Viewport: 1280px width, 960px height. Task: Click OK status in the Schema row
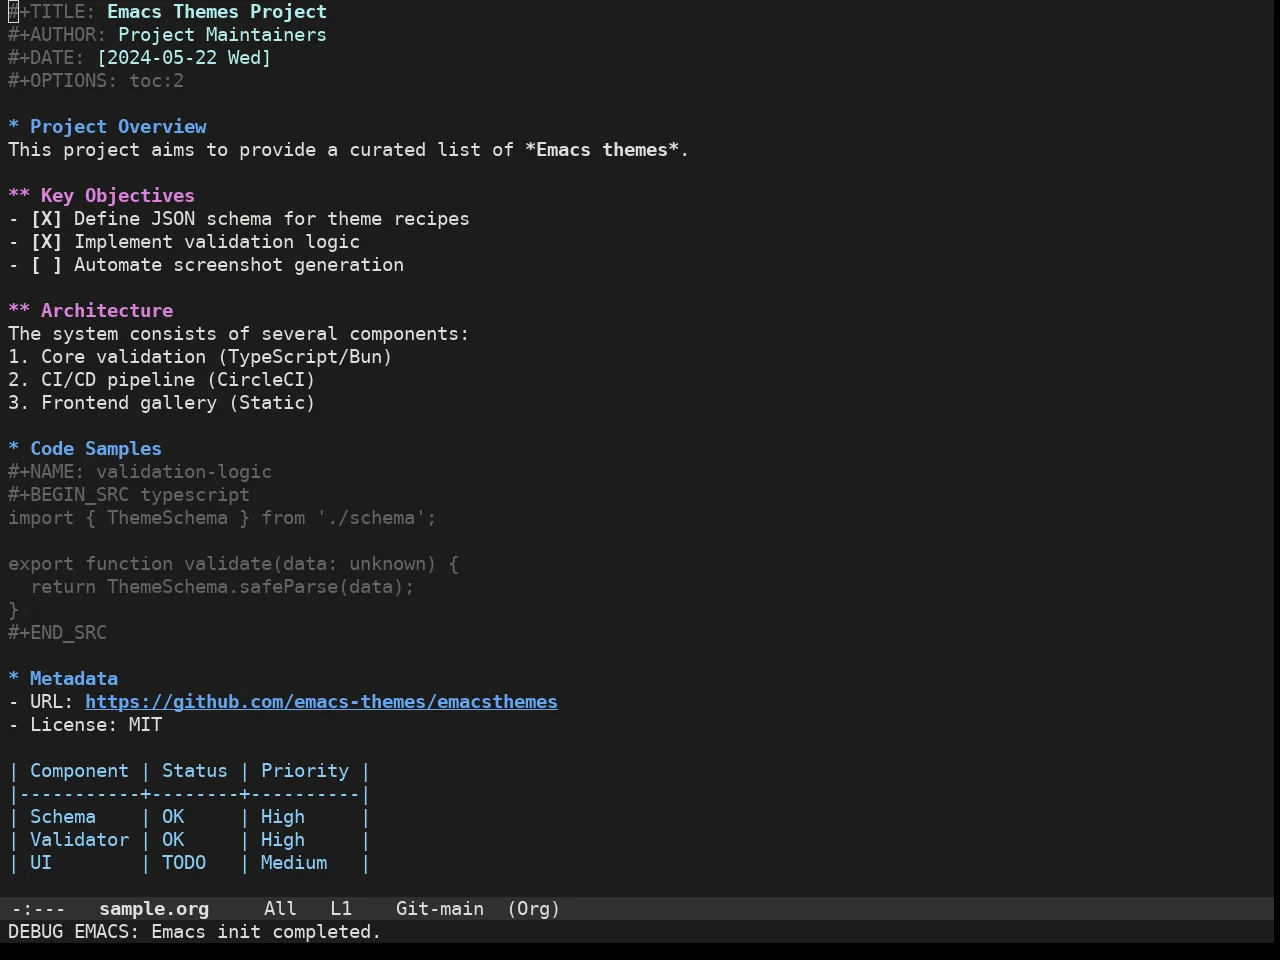[x=173, y=817]
